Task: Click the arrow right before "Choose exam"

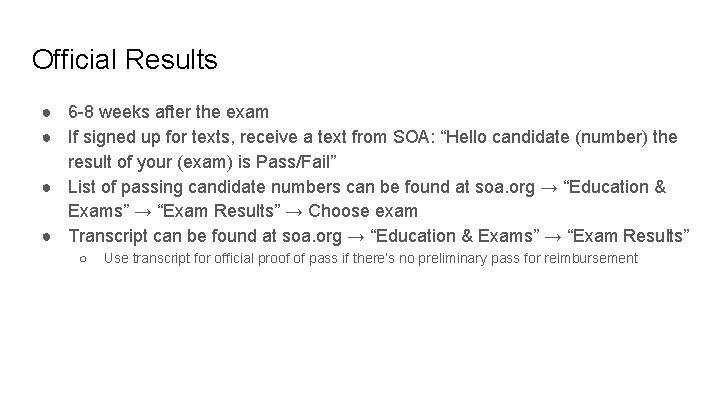Action: pos(298,211)
